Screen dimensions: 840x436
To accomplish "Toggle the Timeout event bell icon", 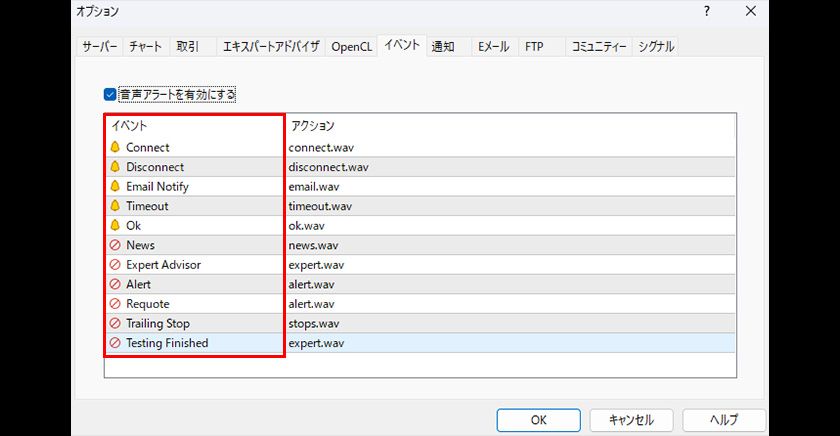I will (115, 206).
